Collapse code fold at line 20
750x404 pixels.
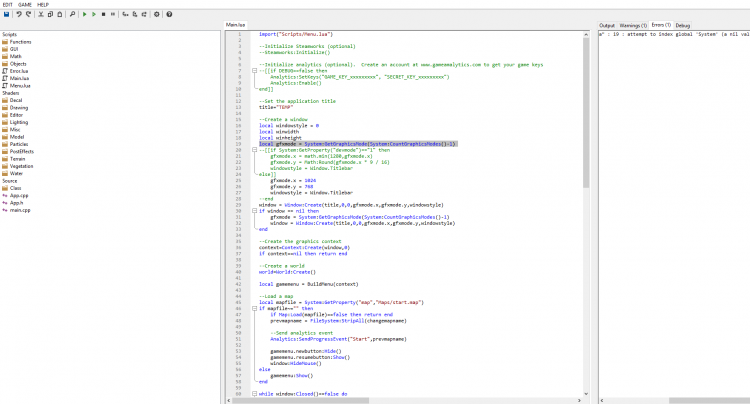[252, 150]
